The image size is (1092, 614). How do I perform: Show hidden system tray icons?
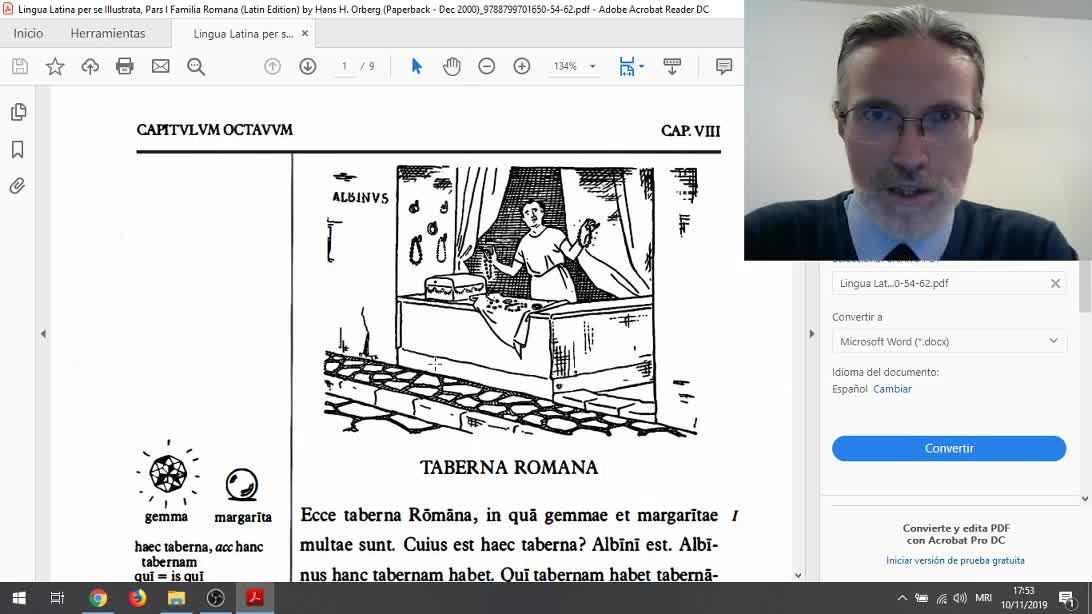(902, 598)
